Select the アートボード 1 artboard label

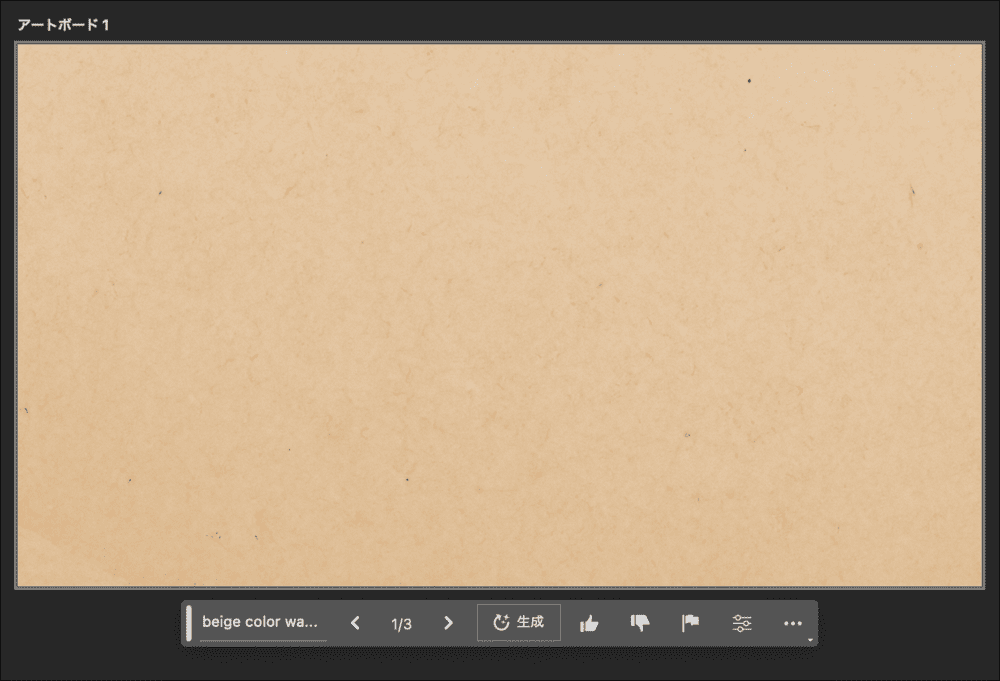coord(63,25)
